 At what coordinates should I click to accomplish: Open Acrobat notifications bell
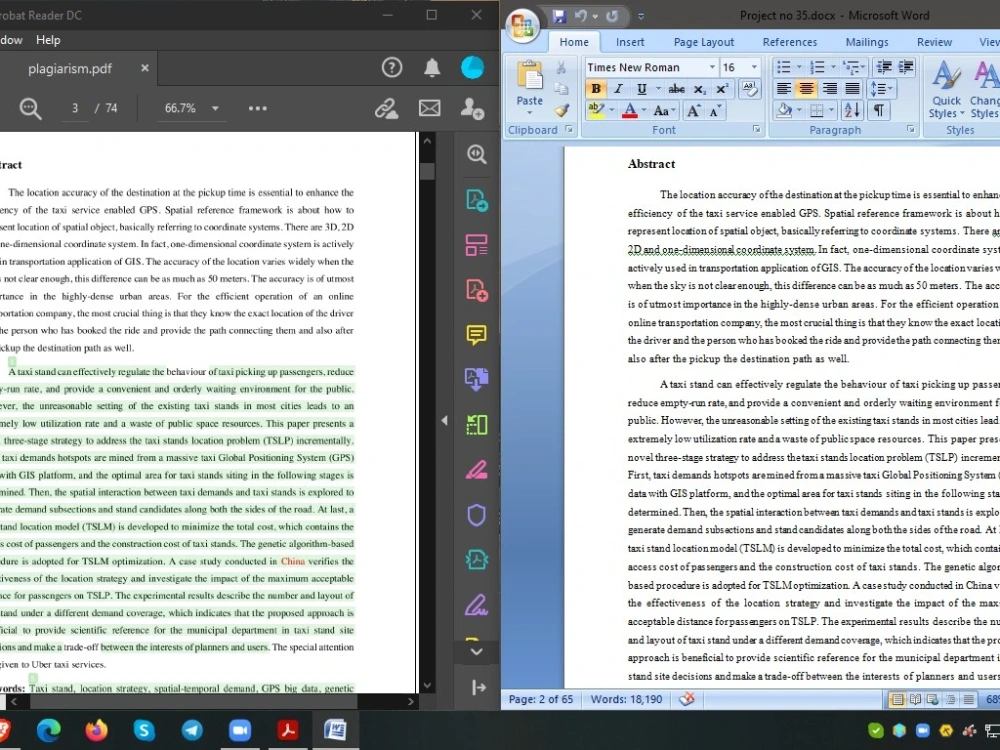click(432, 68)
